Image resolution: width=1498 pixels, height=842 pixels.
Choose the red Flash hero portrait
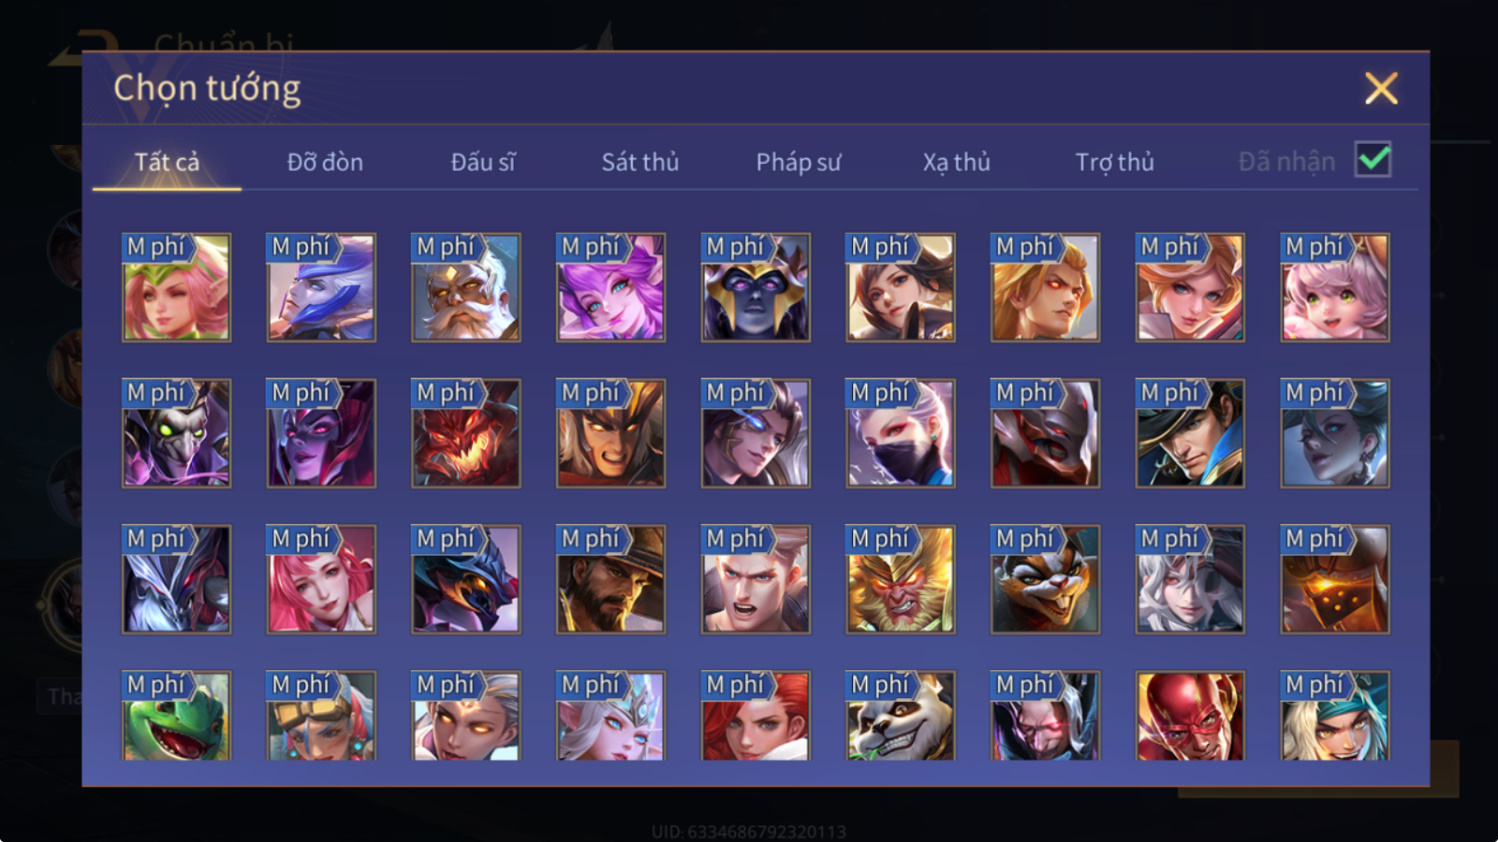tap(1190, 716)
